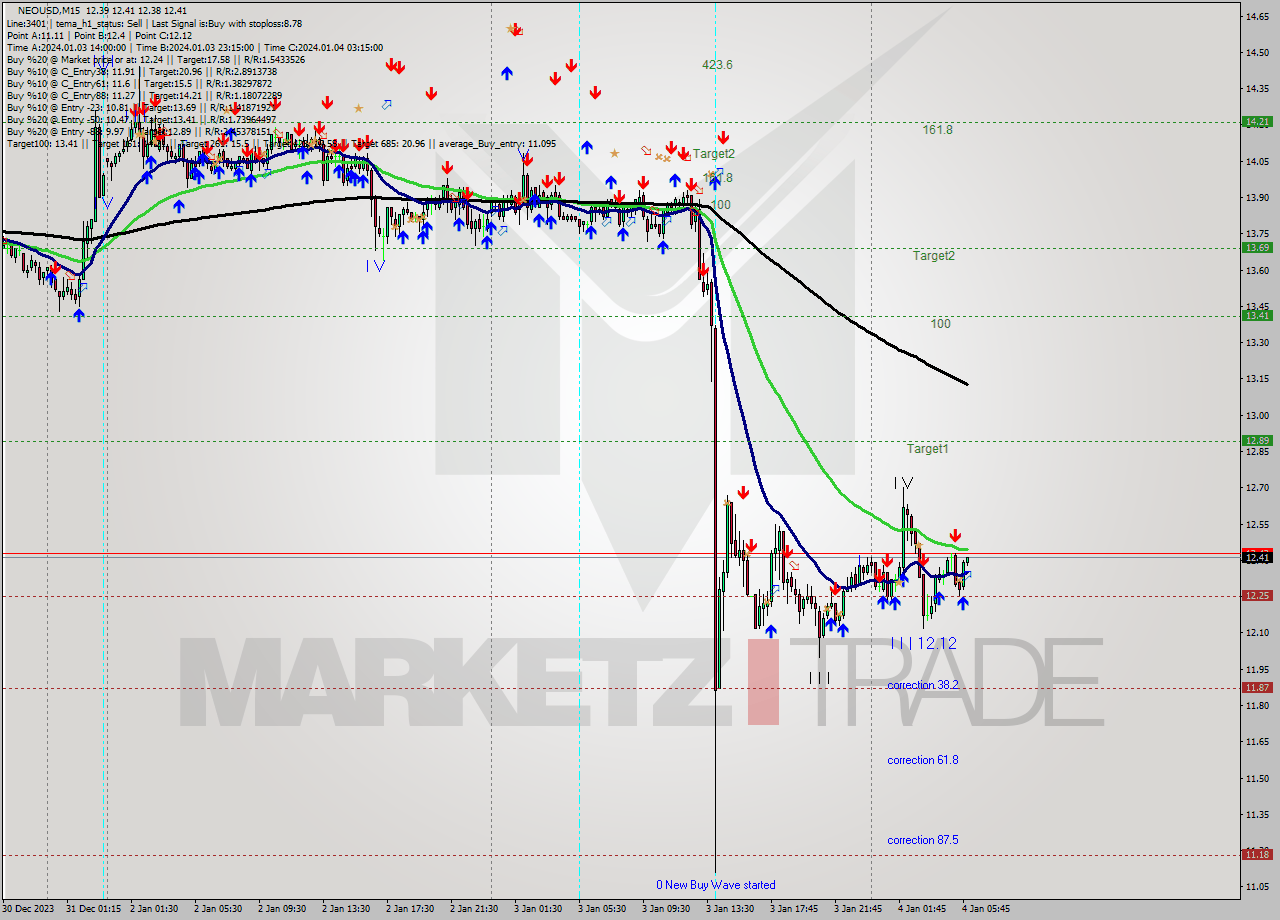This screenshot has width=1280, height=920.
Task: Click the 13.15 price axis label
Action: click(1256, 379)
